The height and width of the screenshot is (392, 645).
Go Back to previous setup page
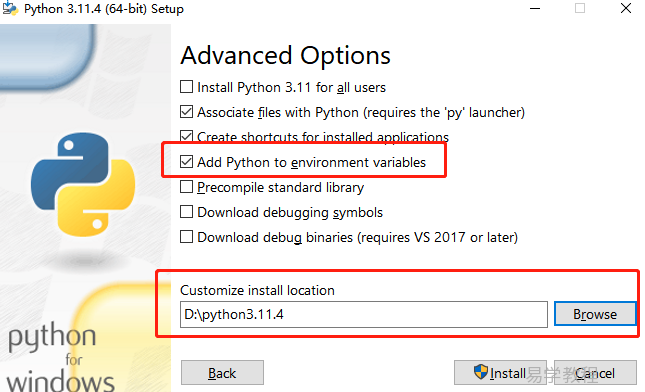pos(222,373)
